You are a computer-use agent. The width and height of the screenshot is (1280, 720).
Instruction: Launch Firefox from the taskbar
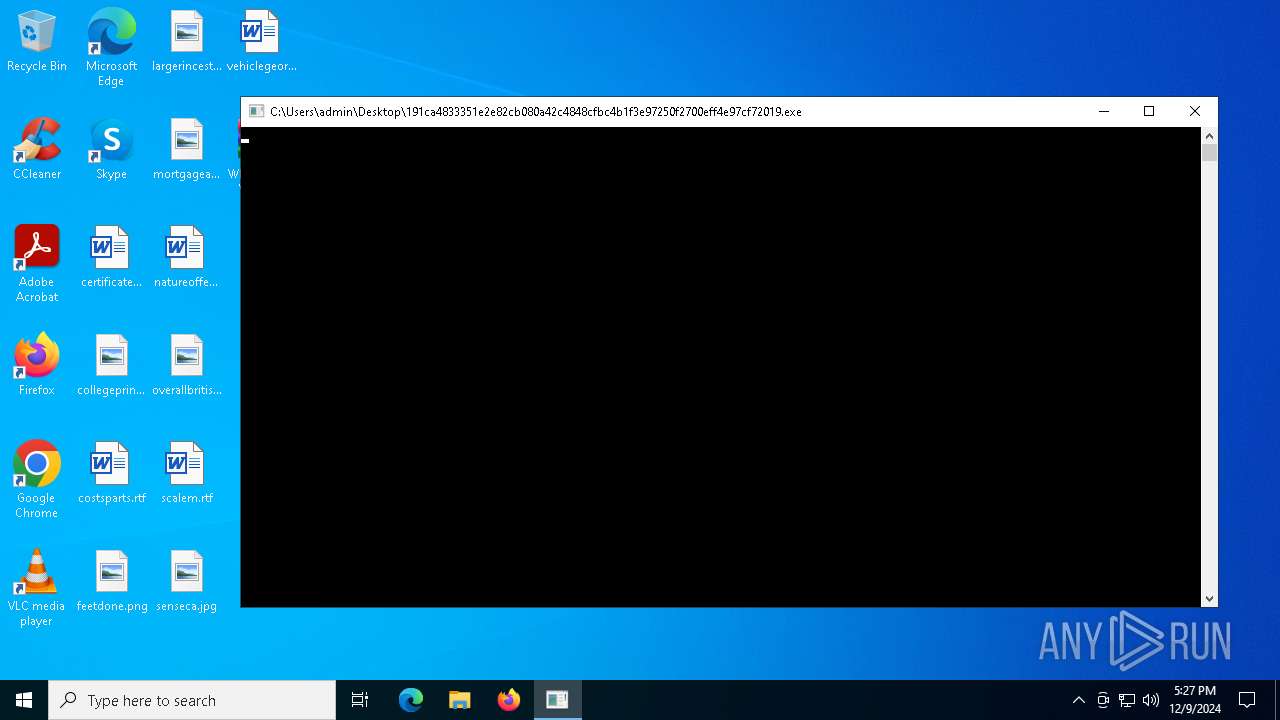click(x=508, y=700)
